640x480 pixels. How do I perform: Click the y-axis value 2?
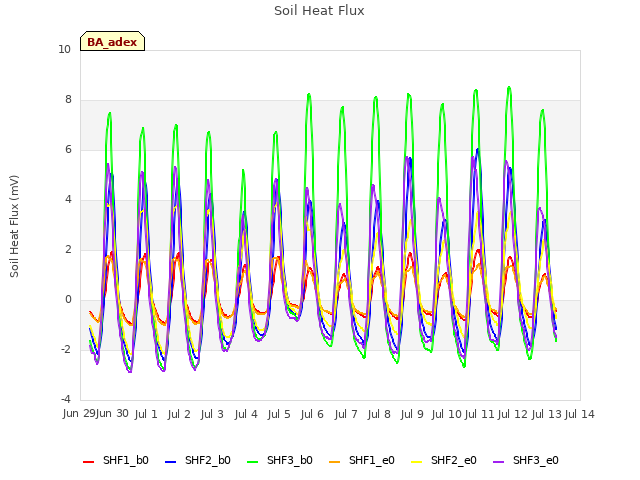click(x=68, y=250)
